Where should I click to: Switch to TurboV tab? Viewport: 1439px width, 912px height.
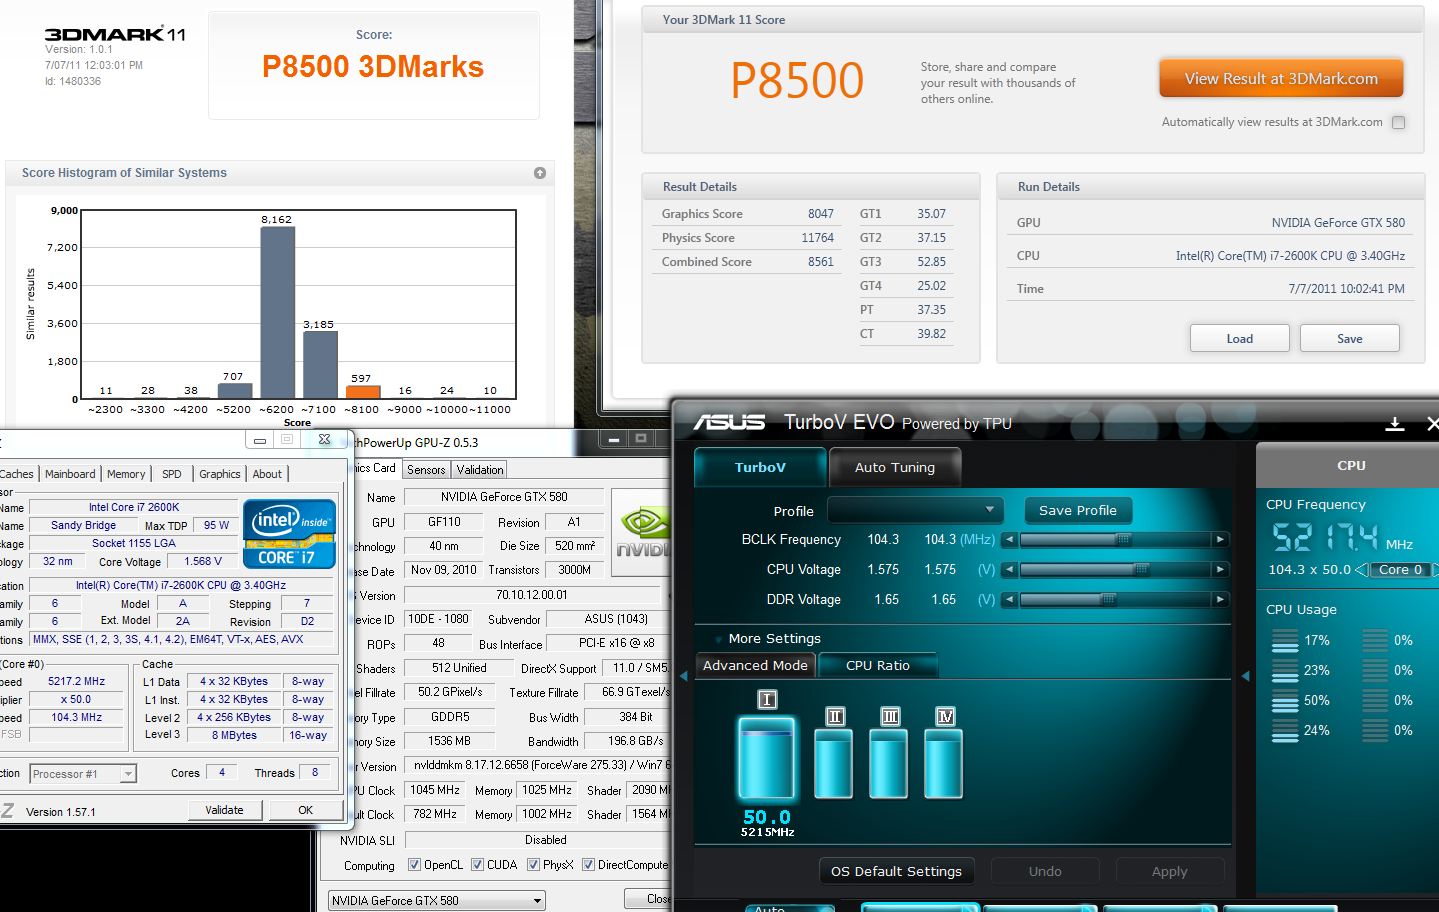[760, 467]
